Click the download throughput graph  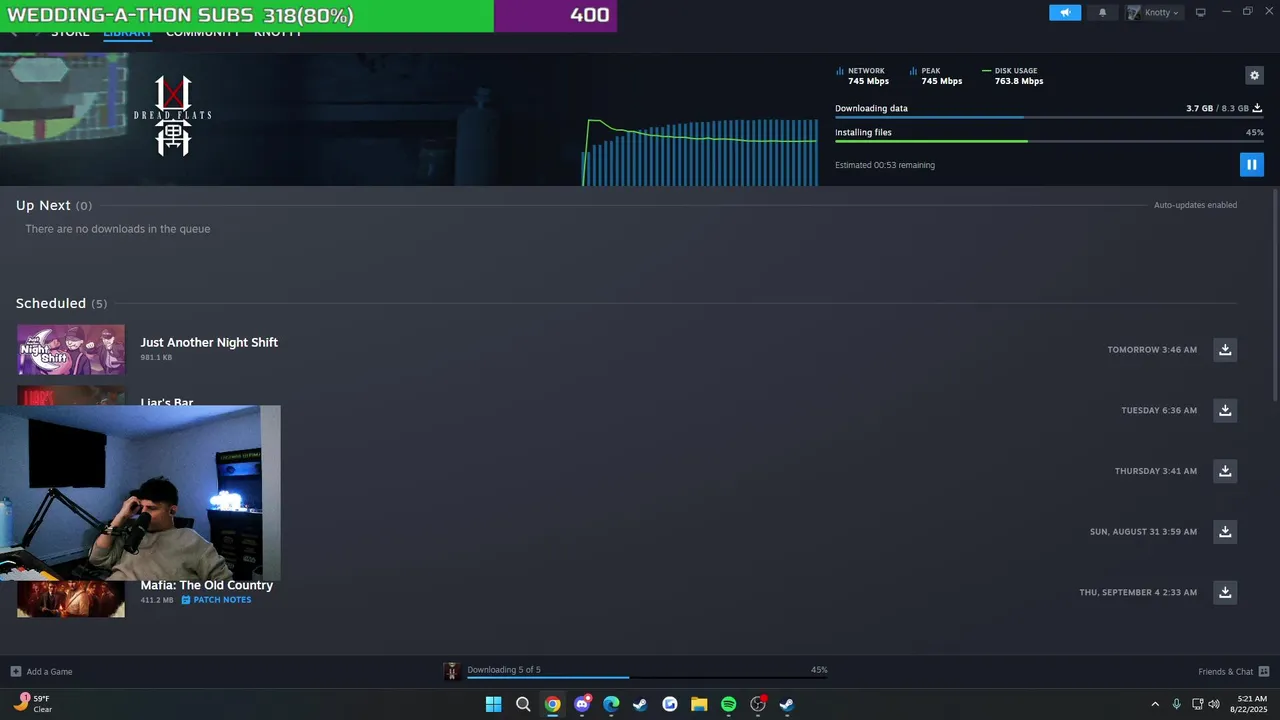[x=700, y=152]
